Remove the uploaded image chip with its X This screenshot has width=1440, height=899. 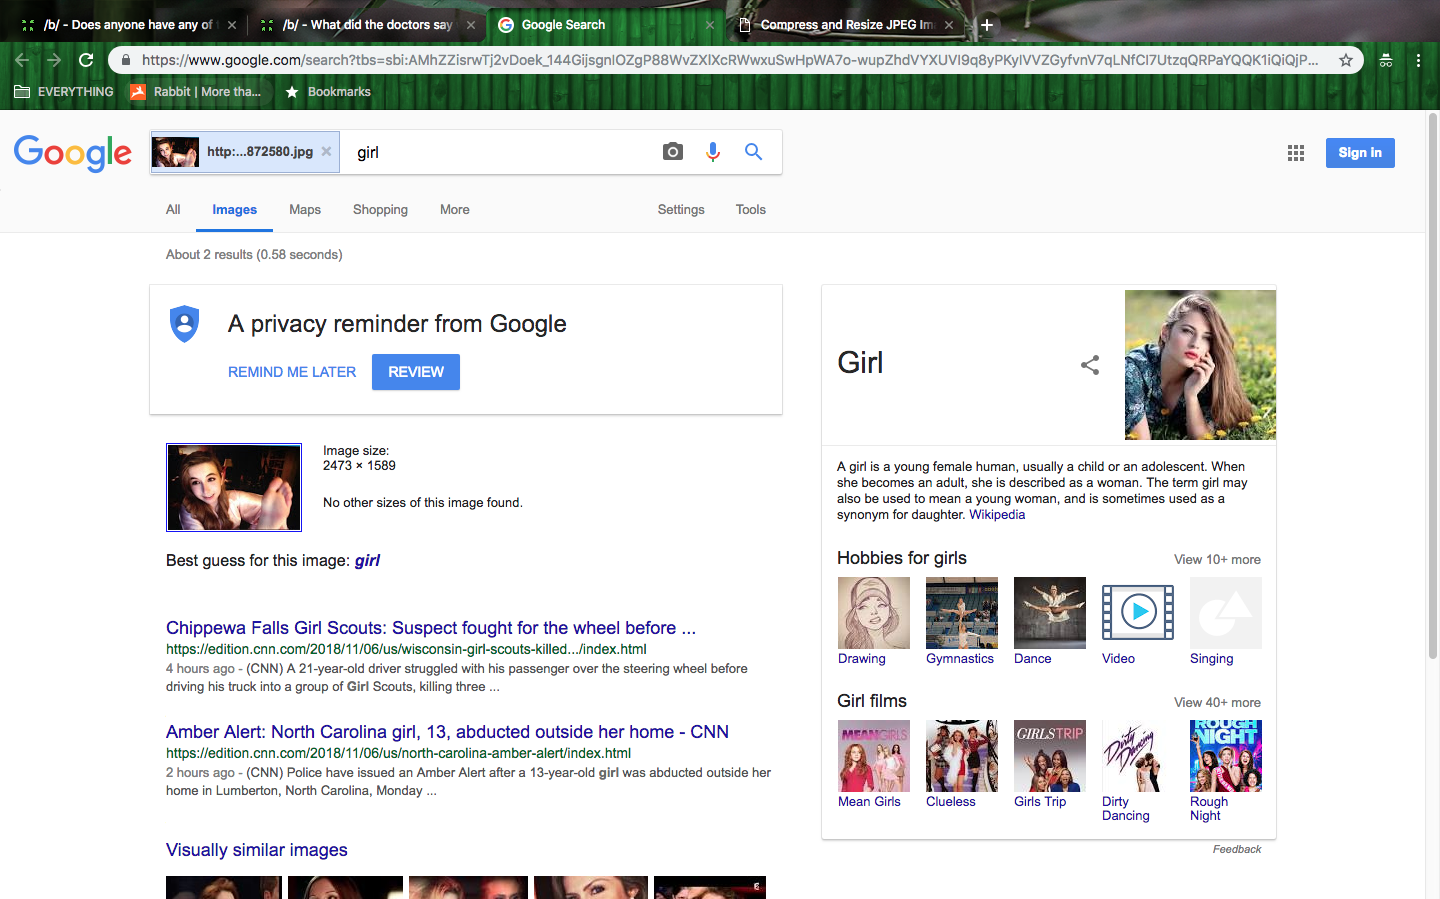pos(326,152)
